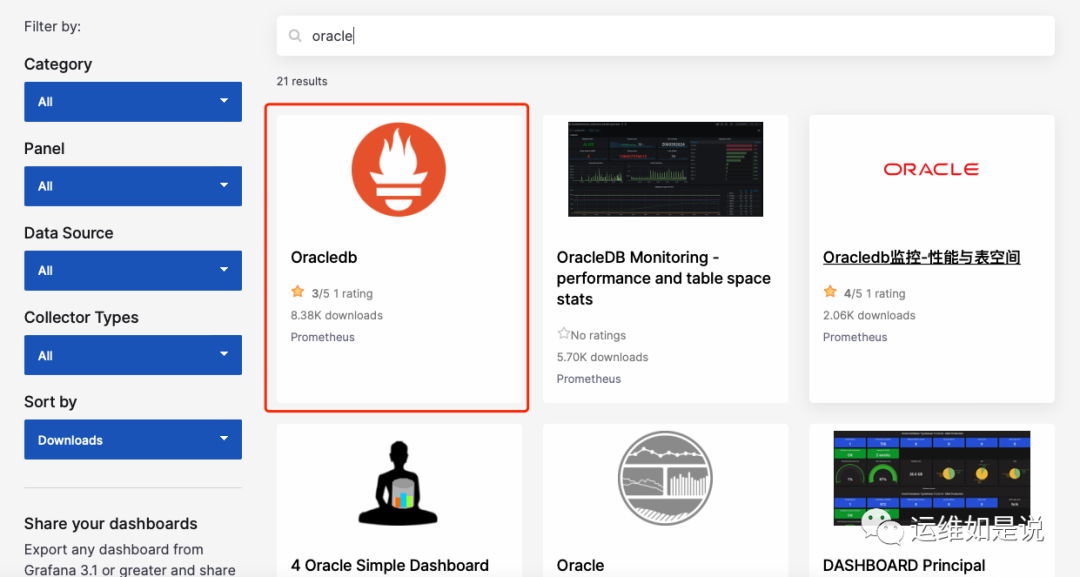Click the star on Oracledb监控 rating

pyautogui.click(x=830, y=293)
